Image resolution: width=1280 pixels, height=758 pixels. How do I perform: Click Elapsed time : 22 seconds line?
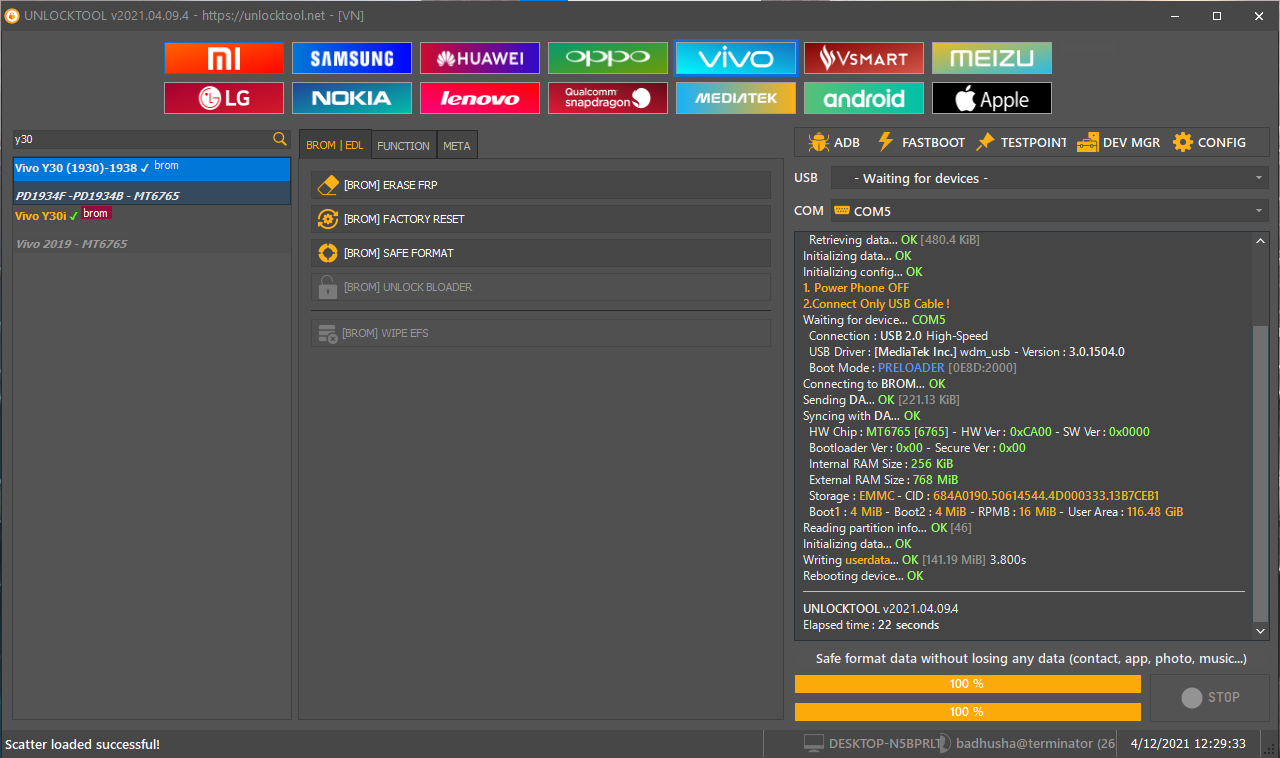pyautogui.click(x=871, y=625)
